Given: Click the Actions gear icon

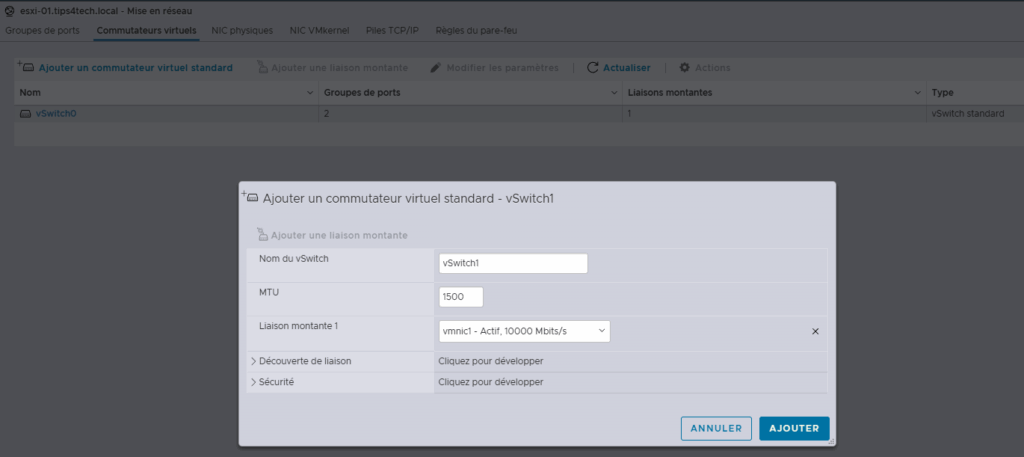Looking at the screenshot, I should (x=685, y=67).
